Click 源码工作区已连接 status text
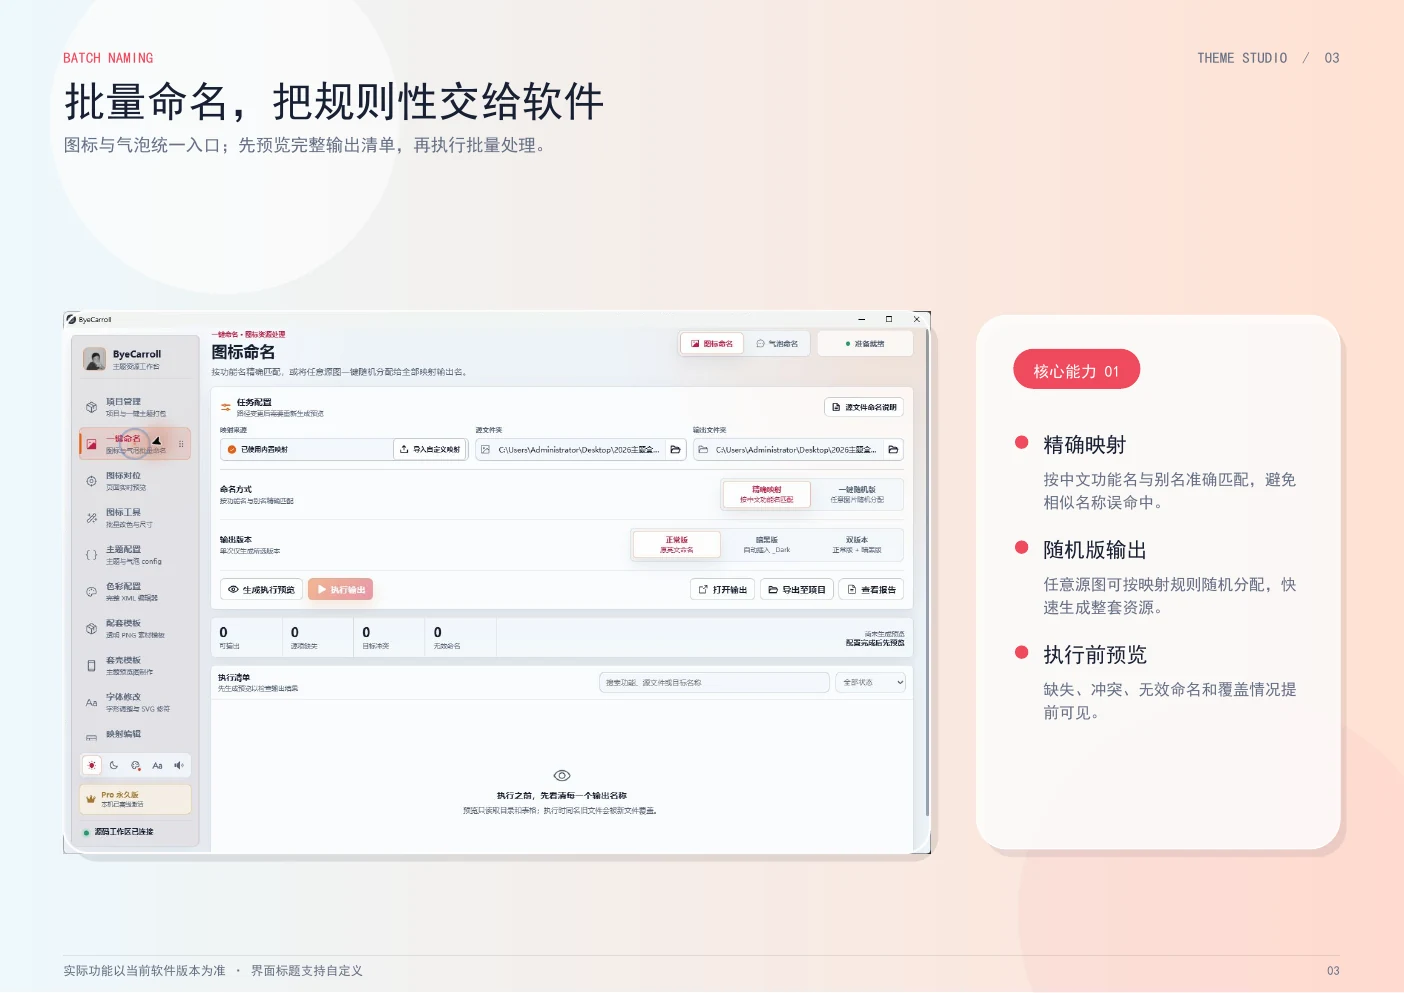Viewport: 1404px width, 993px height. pyautogui.click(x=124, y=832)
